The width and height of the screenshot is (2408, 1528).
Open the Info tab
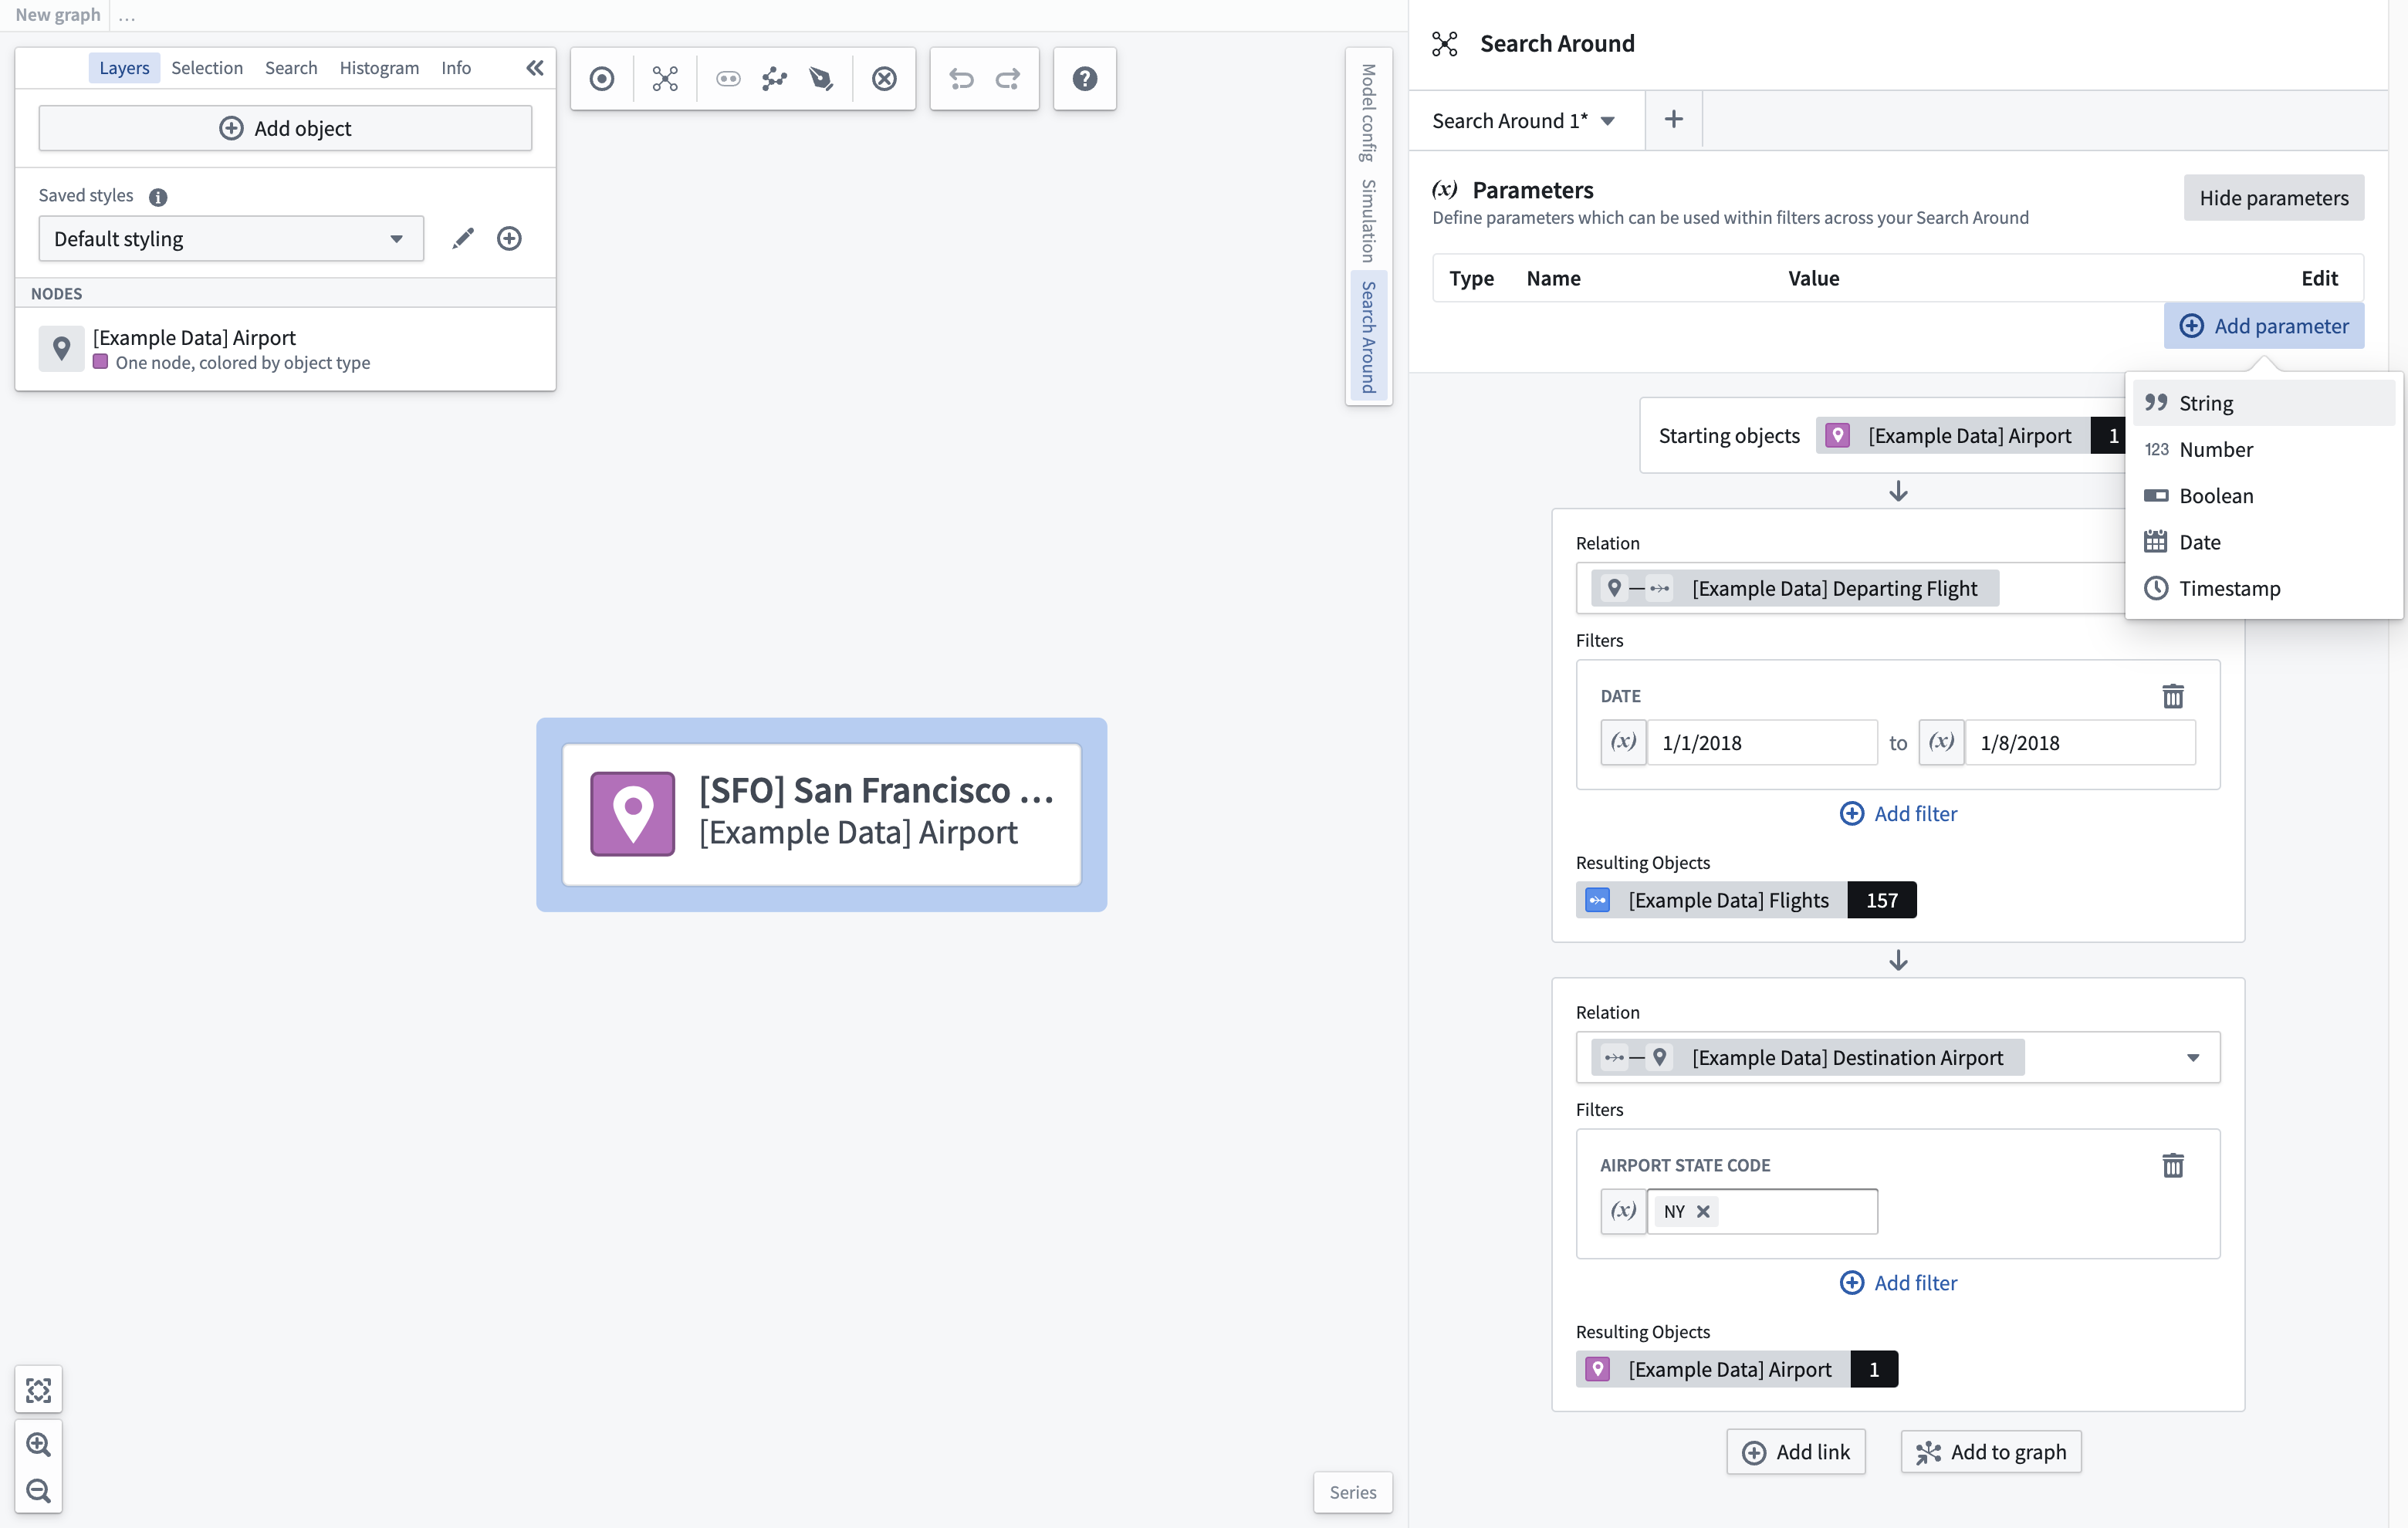pos(456,68)
